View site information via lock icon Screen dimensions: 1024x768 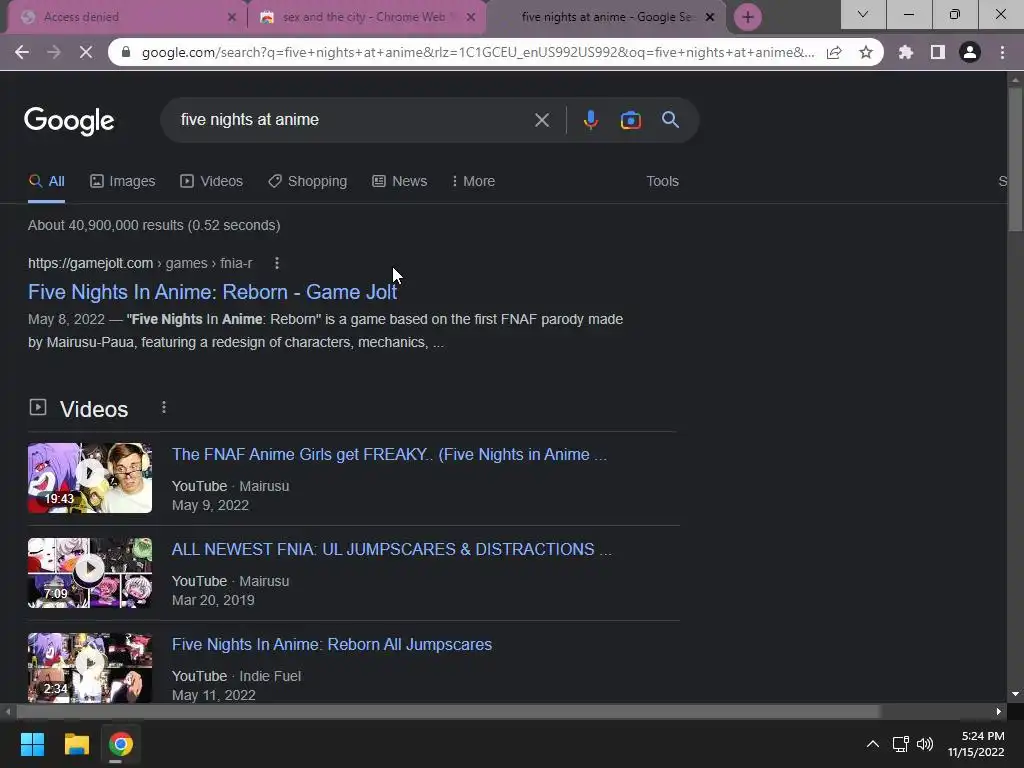click(126, 52)
